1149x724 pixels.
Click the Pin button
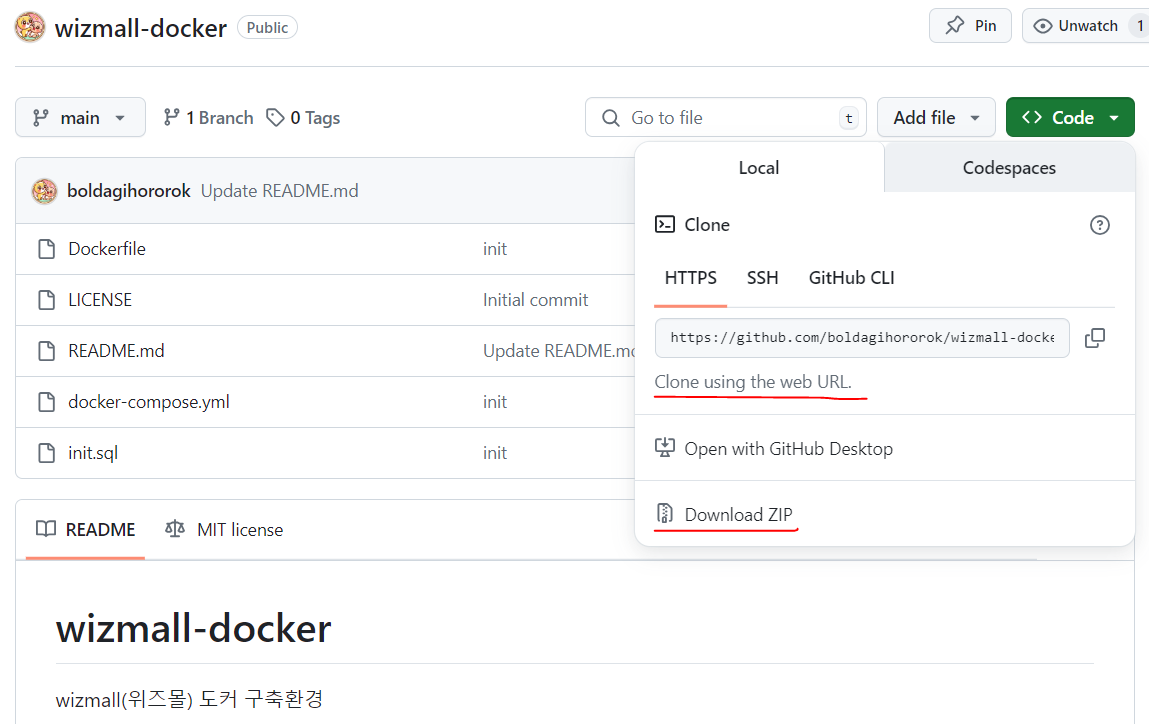tap(970, 26)
